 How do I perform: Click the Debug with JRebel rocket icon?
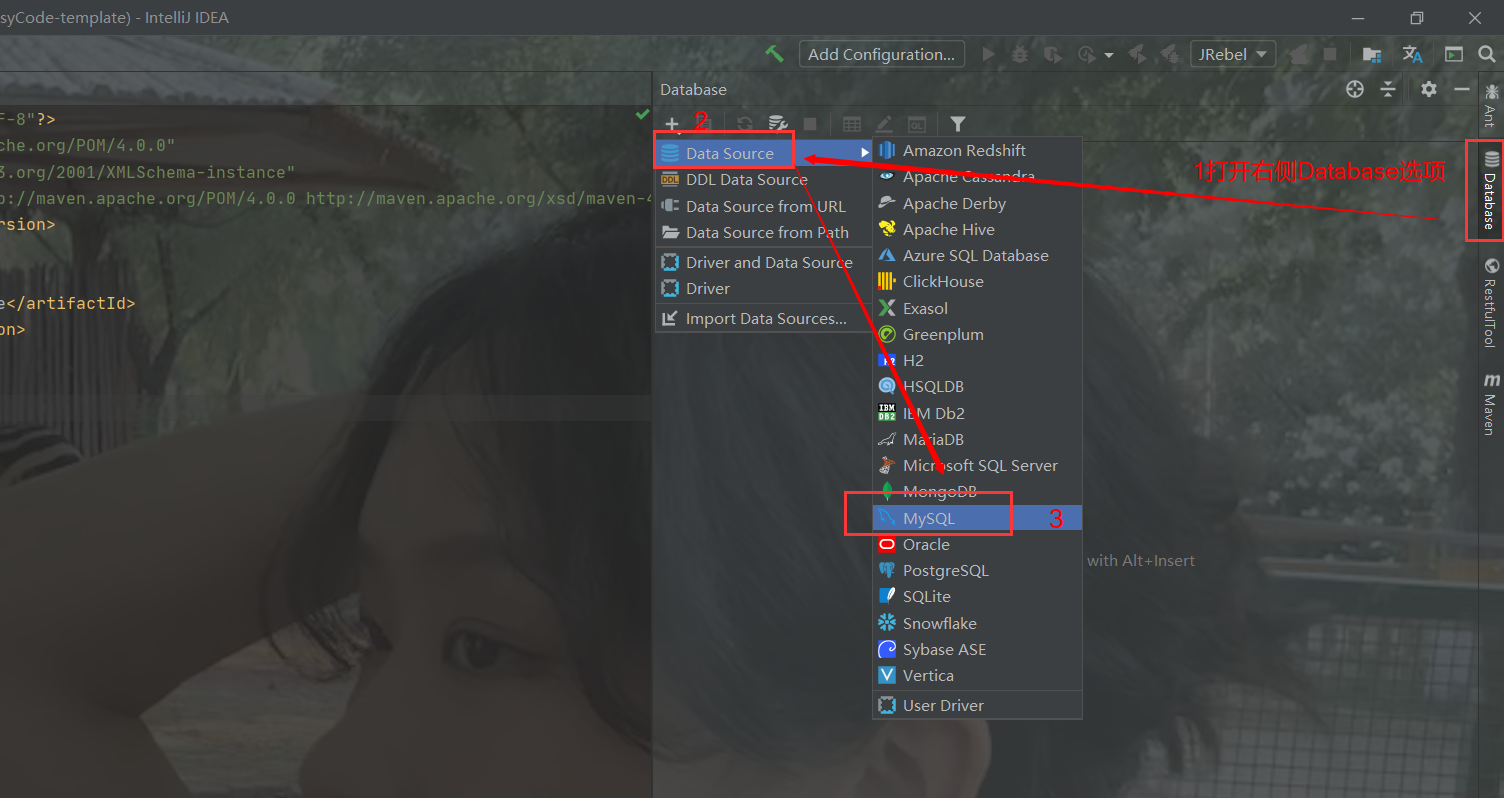point(1167,54)
